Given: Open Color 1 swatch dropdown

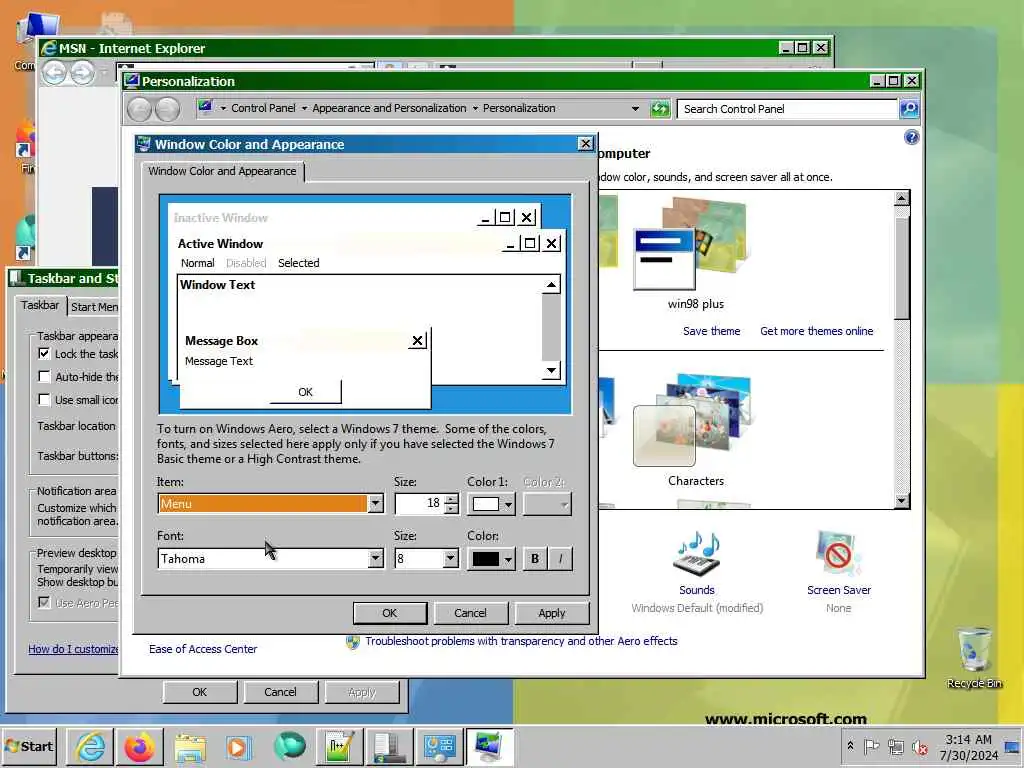Looking at the screenshot, I should pos(492,504).
